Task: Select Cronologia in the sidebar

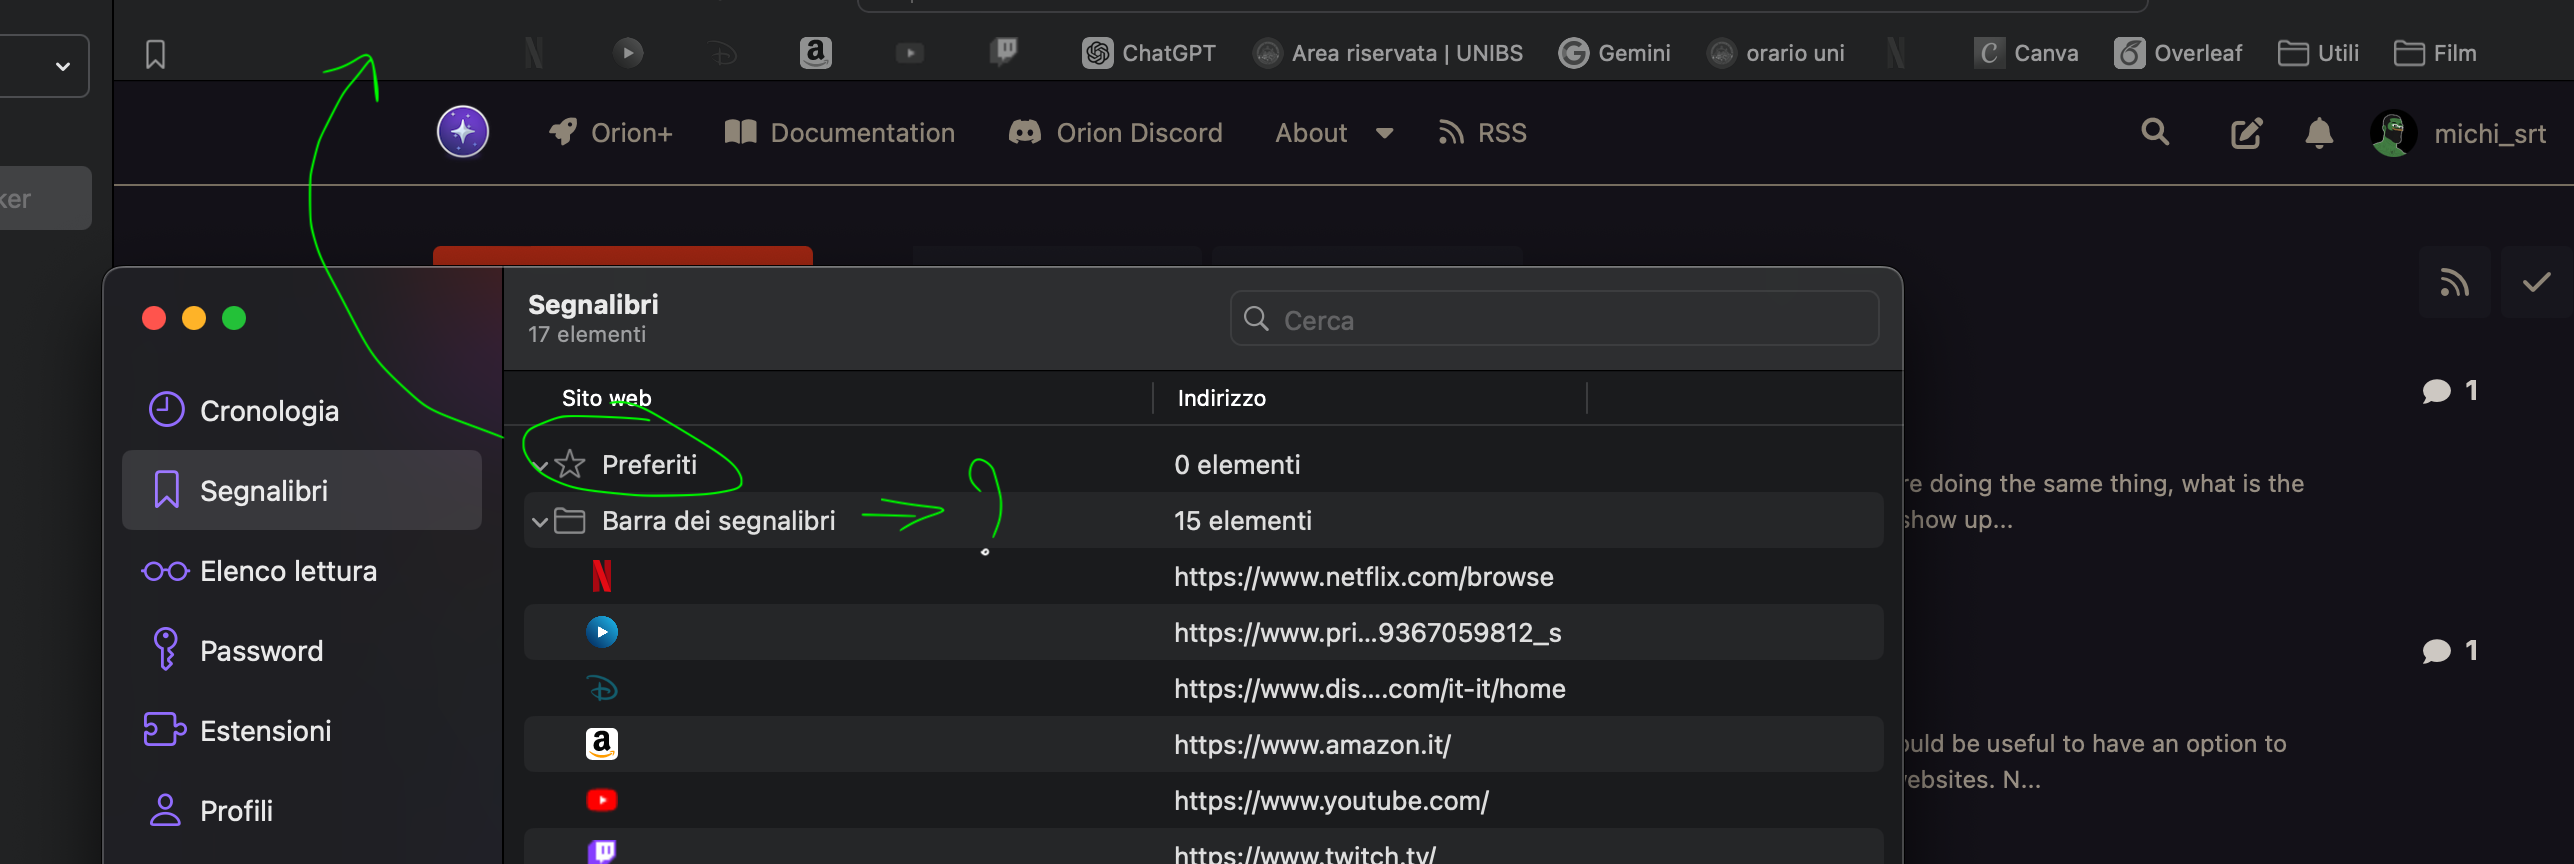Action: [x=268, y=411]
